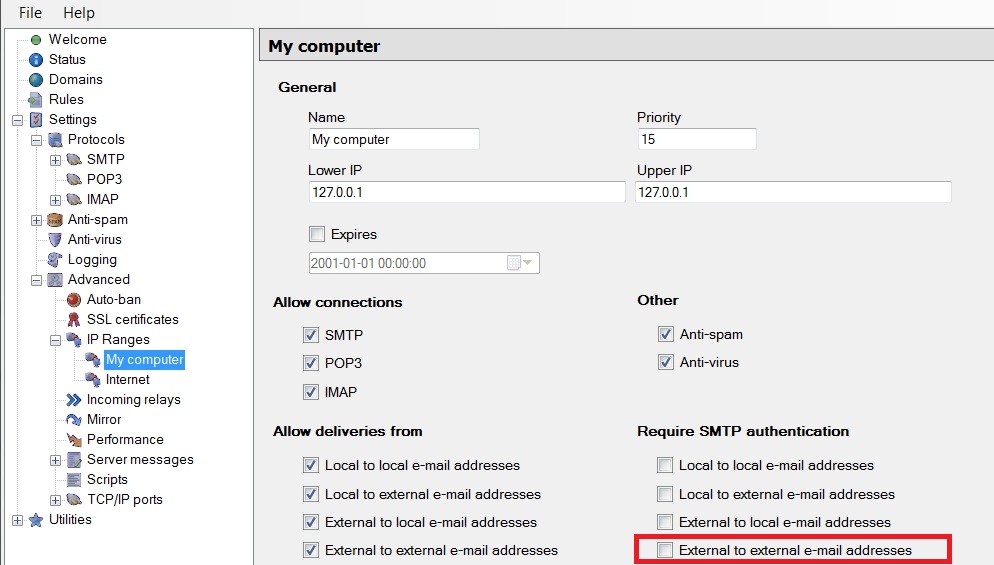Image resolution: width=994 pixels, height=565 pixels.
Task: Select the SSL certificates ribbon icon
Action: click(x=74, y=320)
